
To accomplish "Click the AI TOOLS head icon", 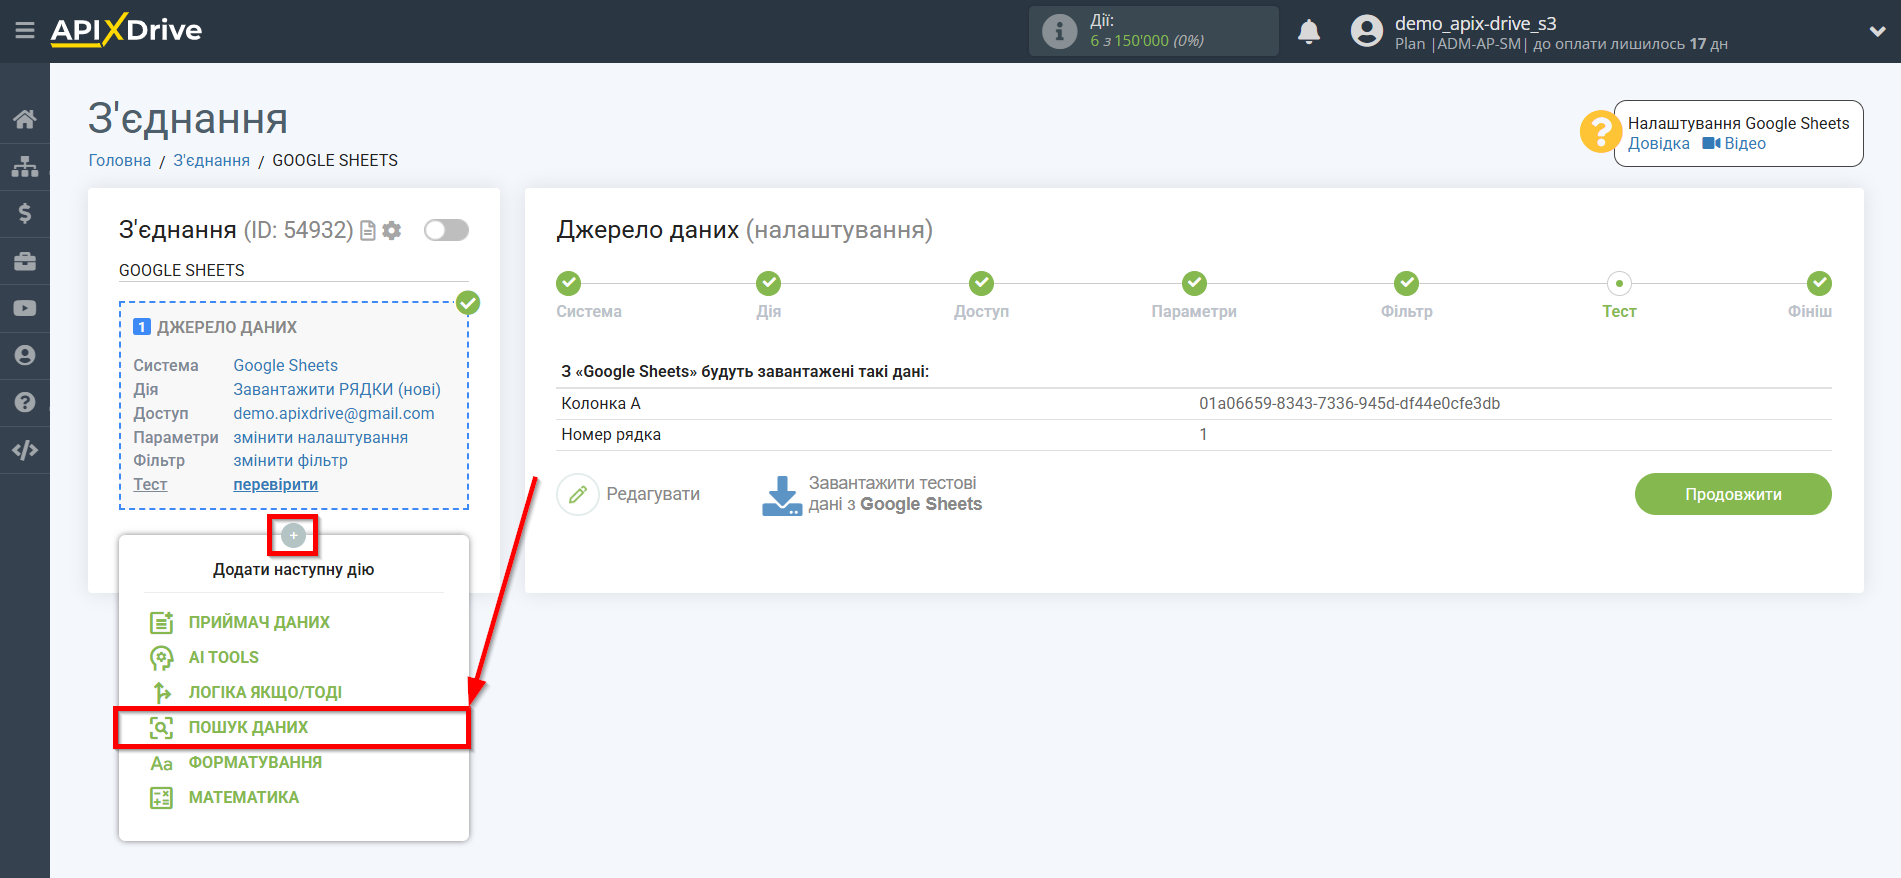I will [161, 658].
